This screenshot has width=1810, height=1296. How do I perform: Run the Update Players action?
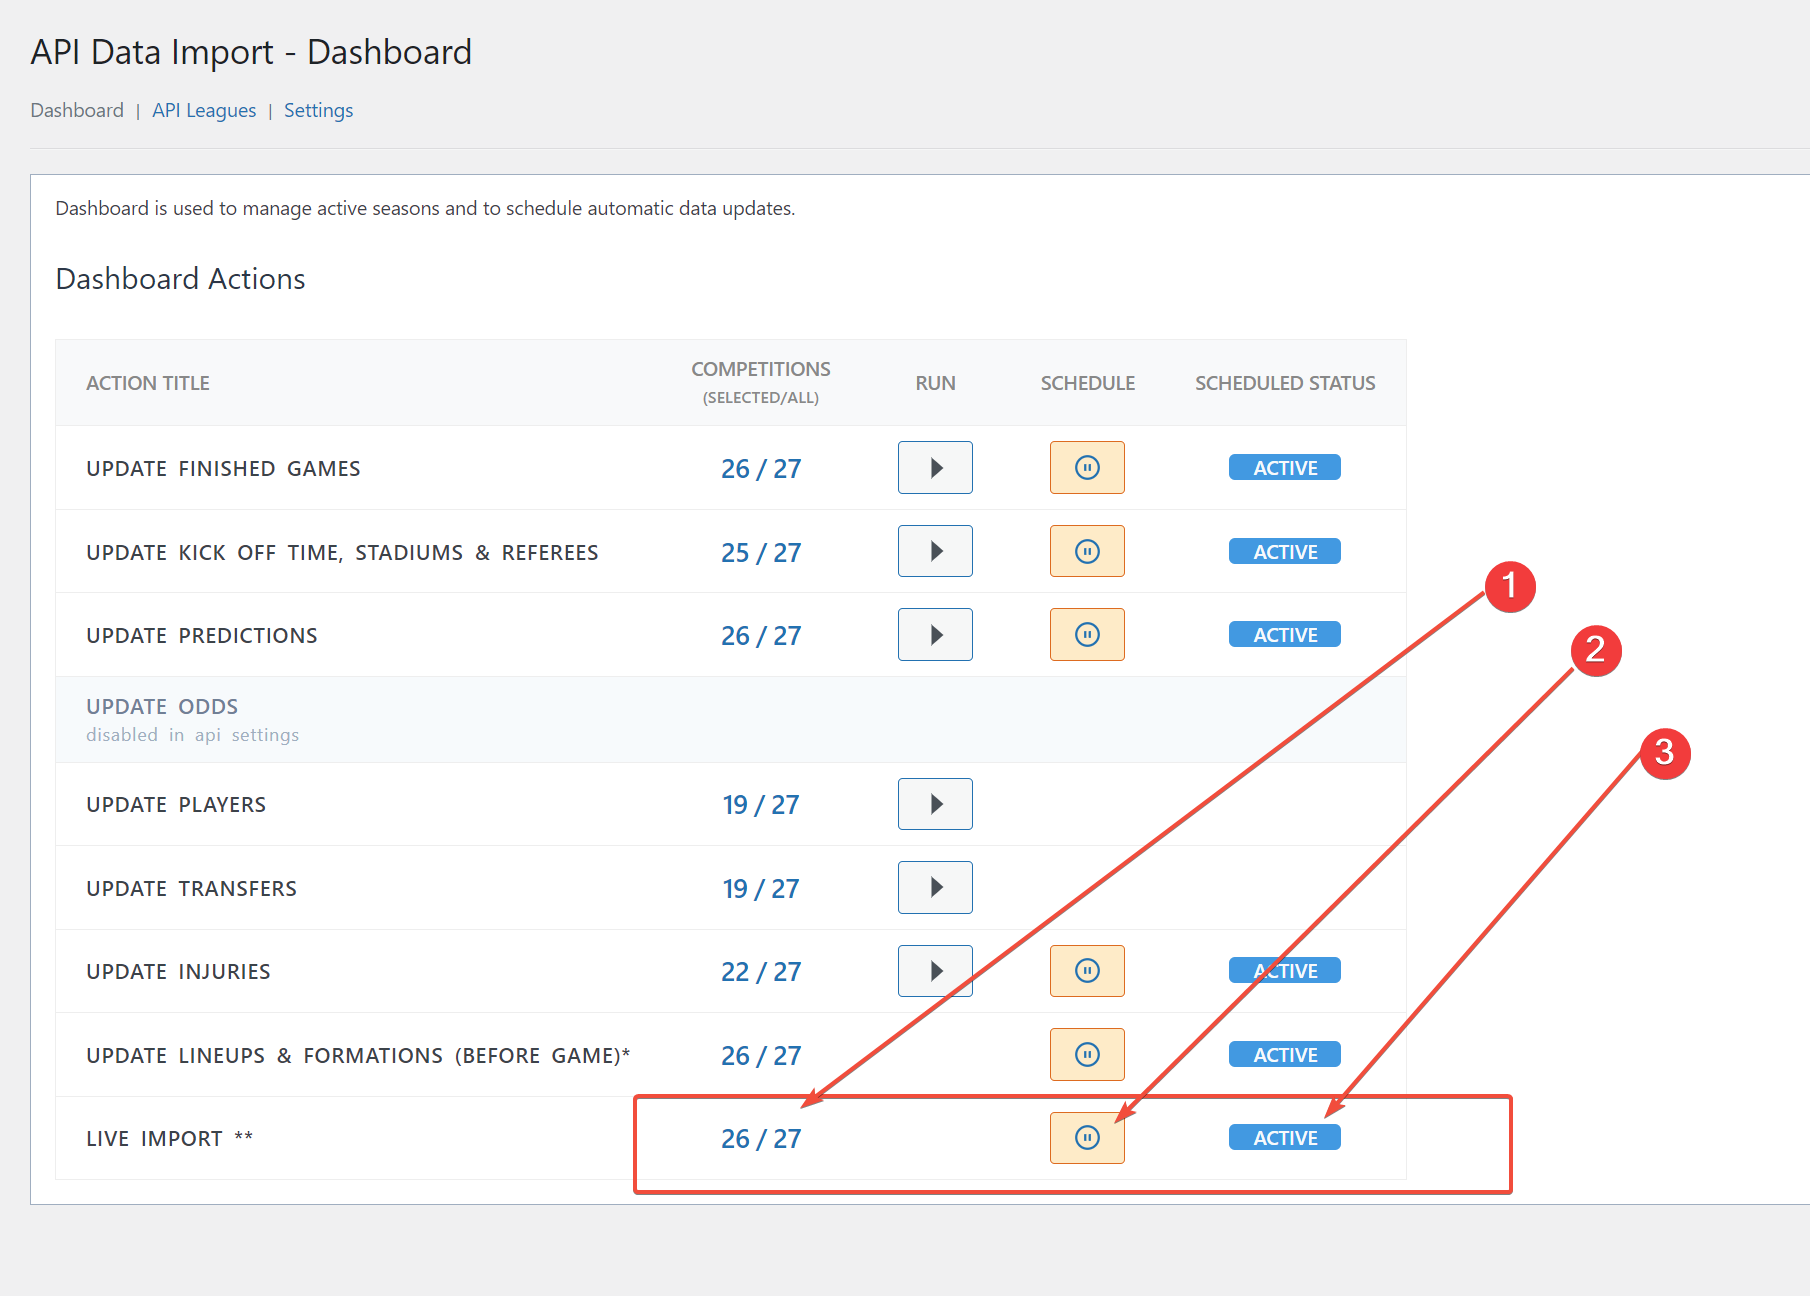[934, 803]
